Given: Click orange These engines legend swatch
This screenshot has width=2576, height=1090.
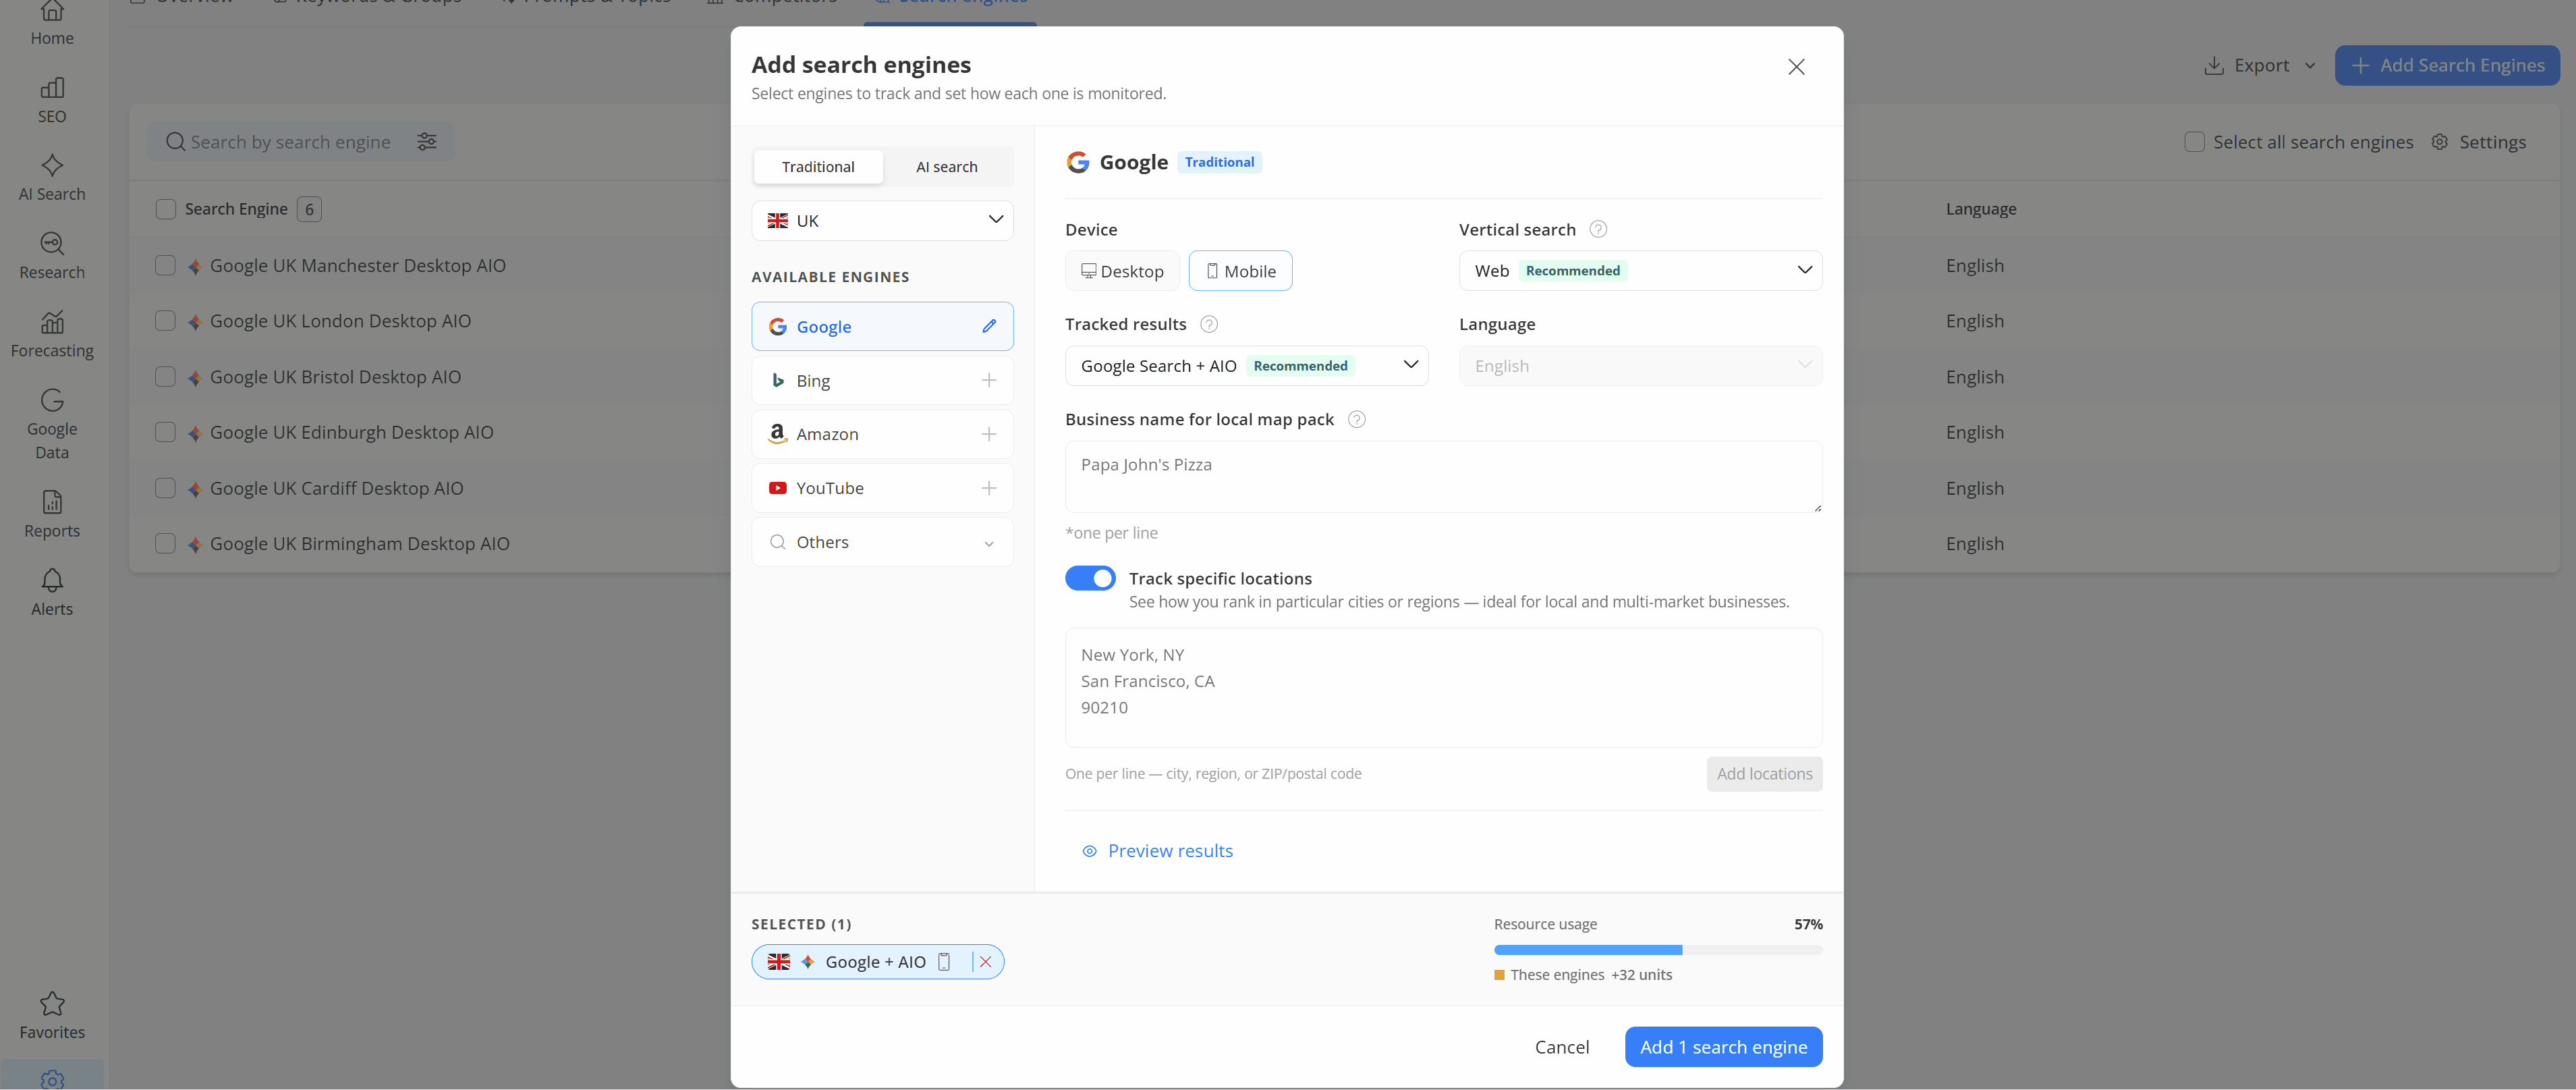Looking at the screenshot, I should 1499,975.
